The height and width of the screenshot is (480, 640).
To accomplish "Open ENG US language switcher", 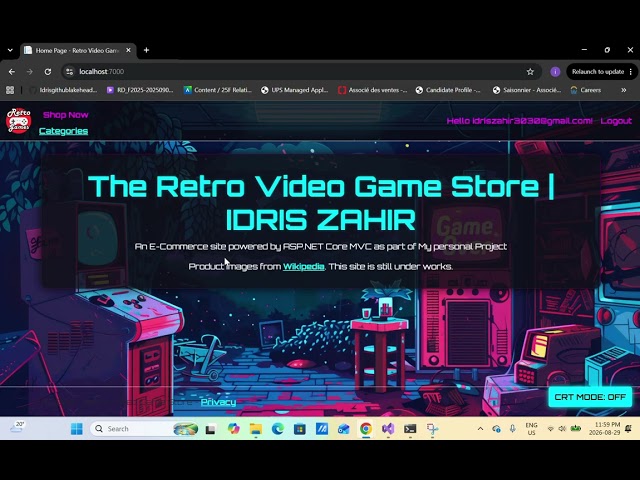I will (x=531, y=429).
